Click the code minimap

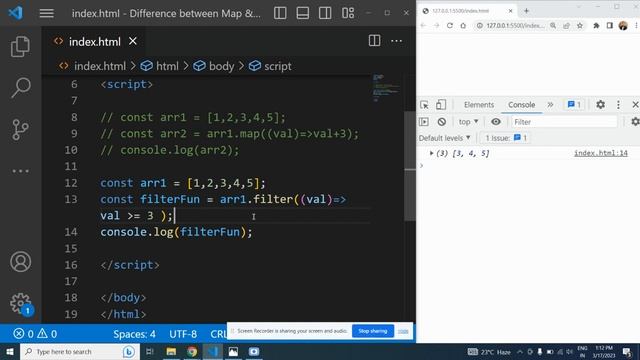point(385,88)
